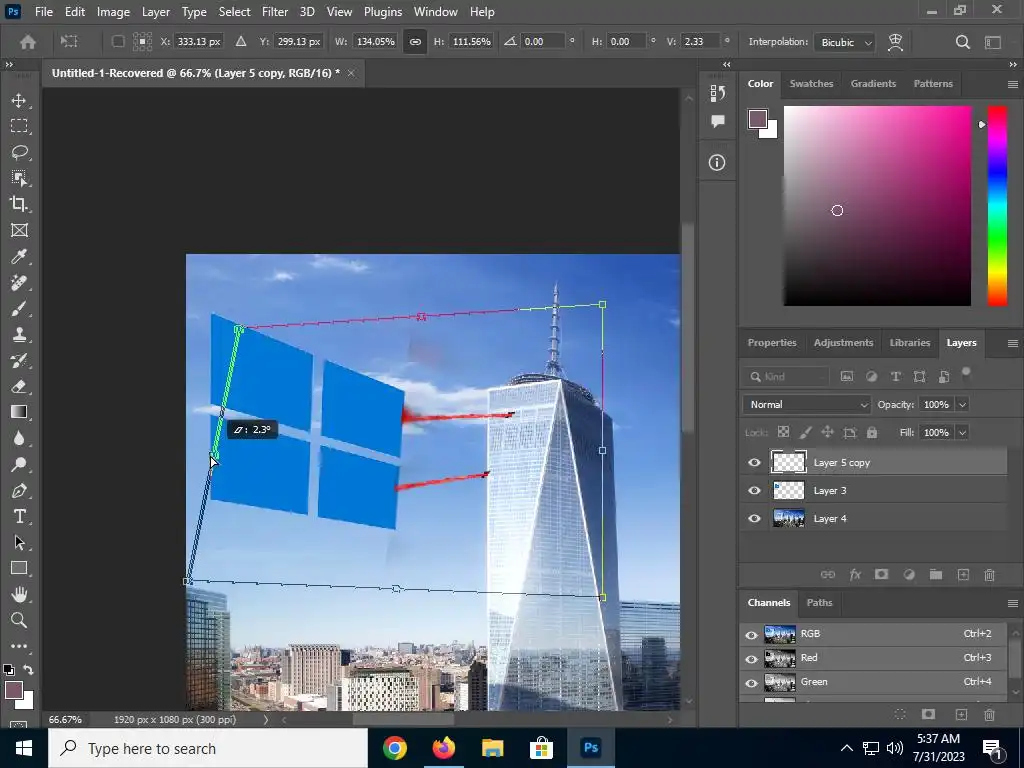Select the Spot Healing Brush tool

(19, 282)
